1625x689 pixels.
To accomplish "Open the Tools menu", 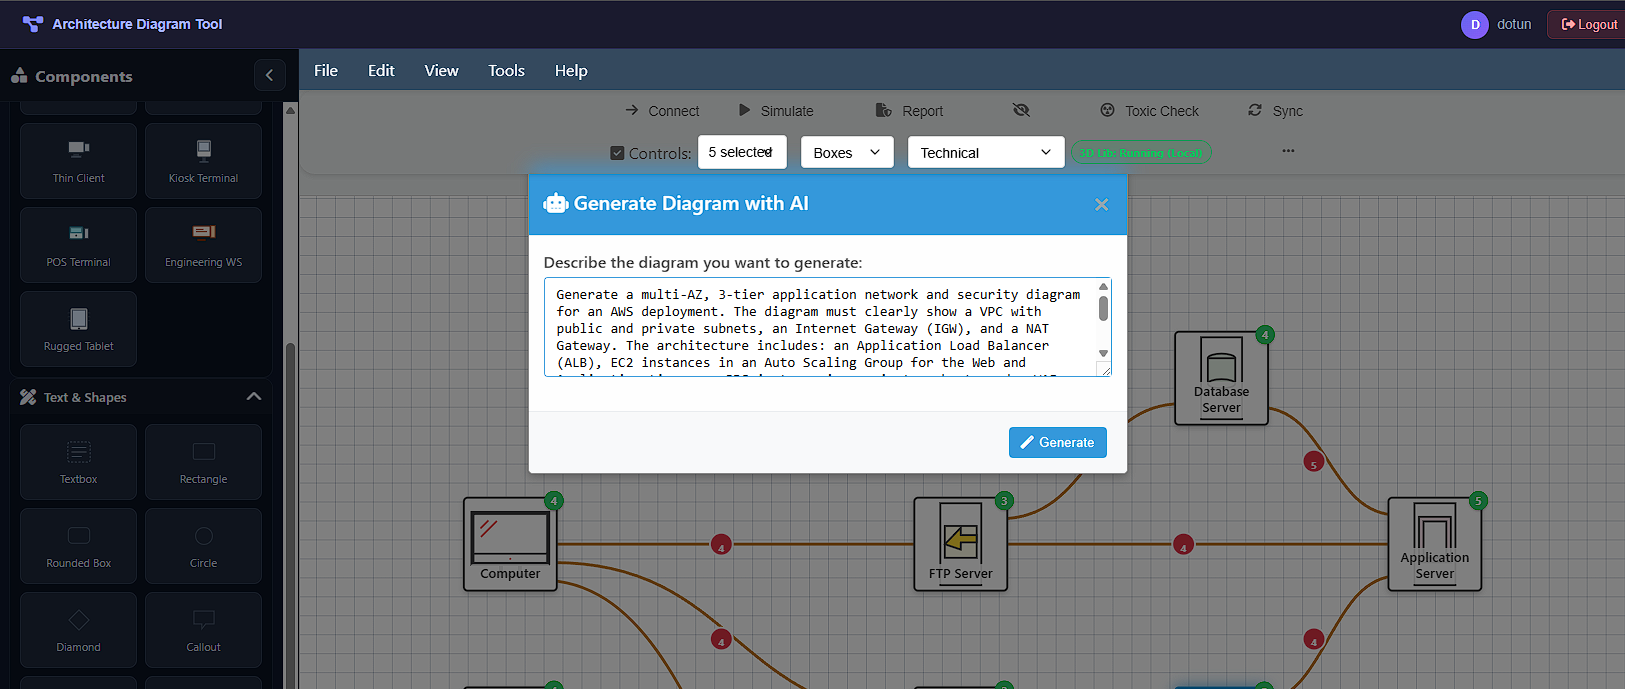I will (x=506, y=71).
